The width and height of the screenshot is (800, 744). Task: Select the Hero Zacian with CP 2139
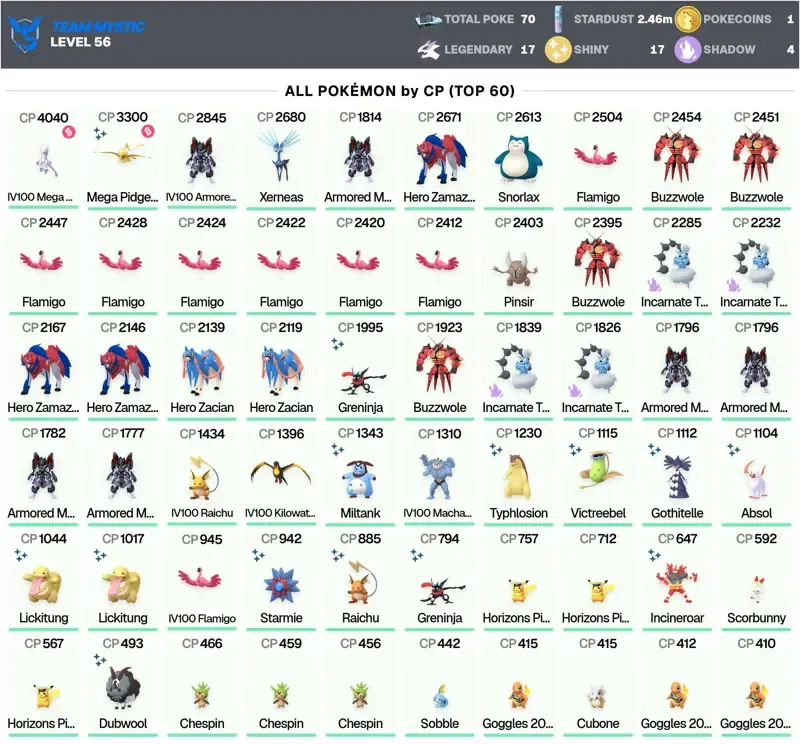click(202, 369)
